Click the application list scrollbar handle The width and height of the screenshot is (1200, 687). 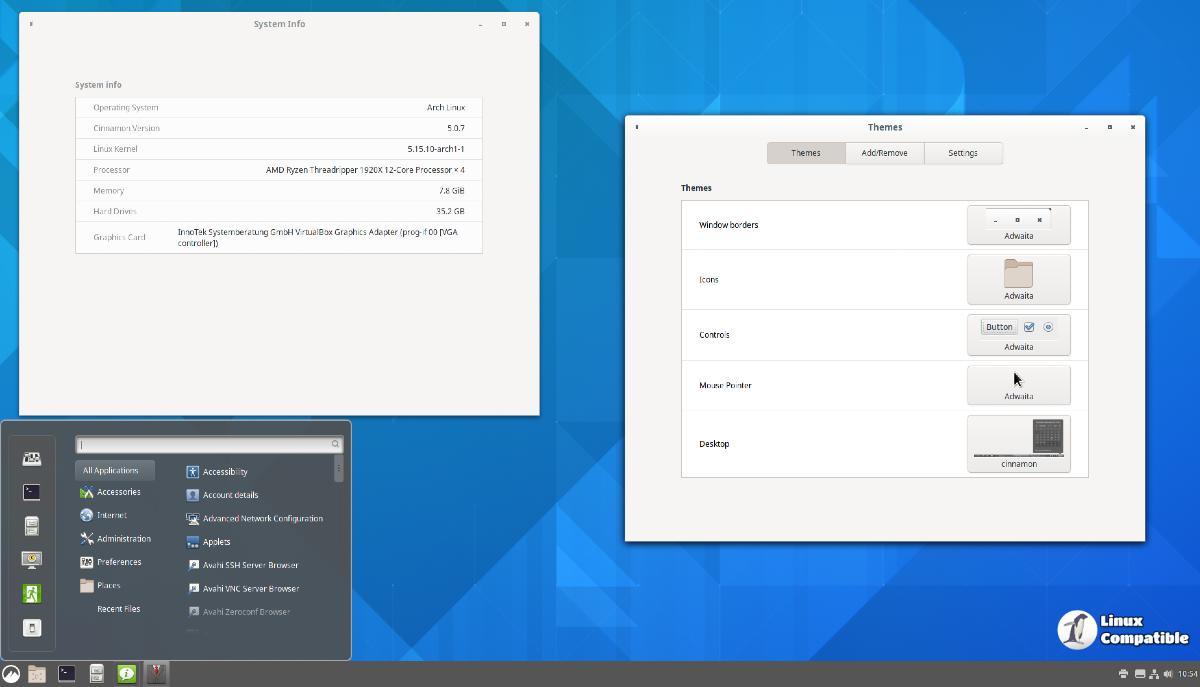pos(339,470)
